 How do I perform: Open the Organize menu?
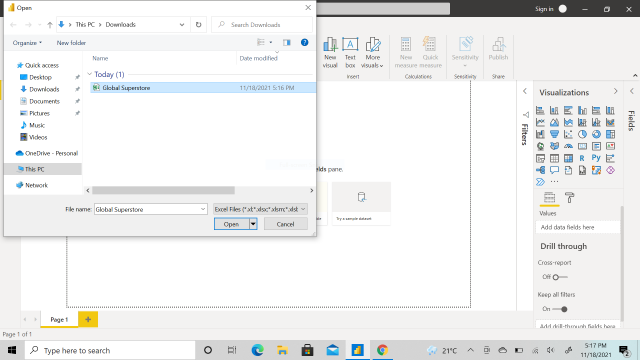click(x=27, y=43)
